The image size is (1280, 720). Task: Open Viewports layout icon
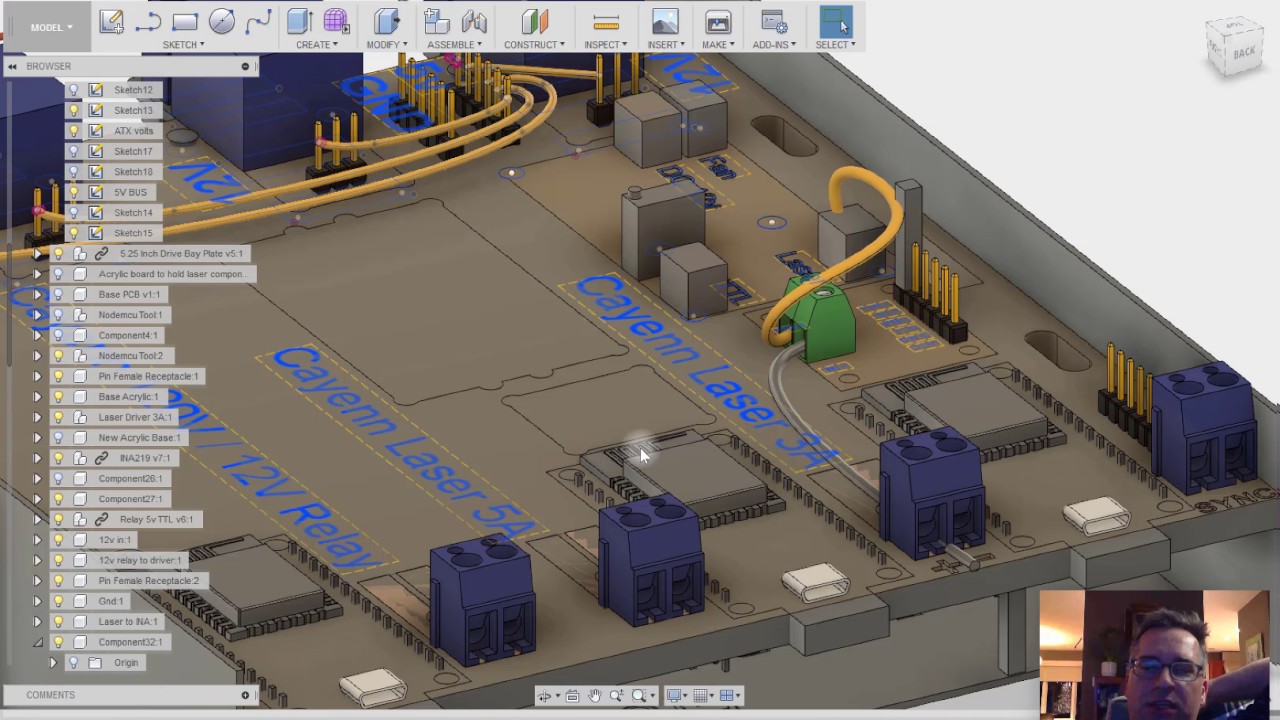click(x=727, y=696)
